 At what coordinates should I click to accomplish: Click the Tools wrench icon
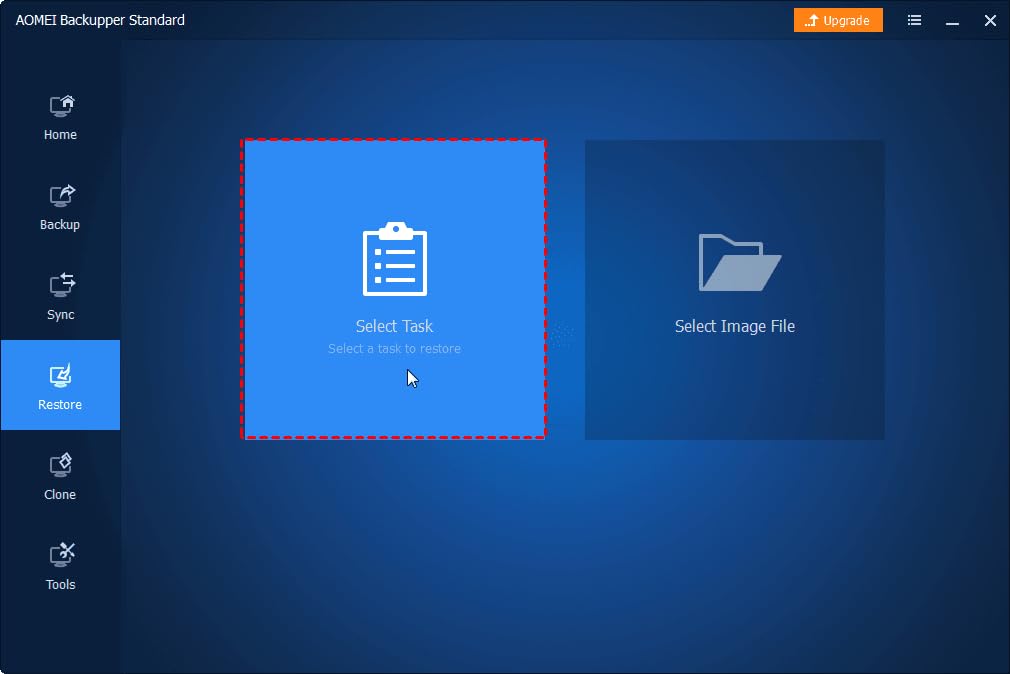click(61, 555)
